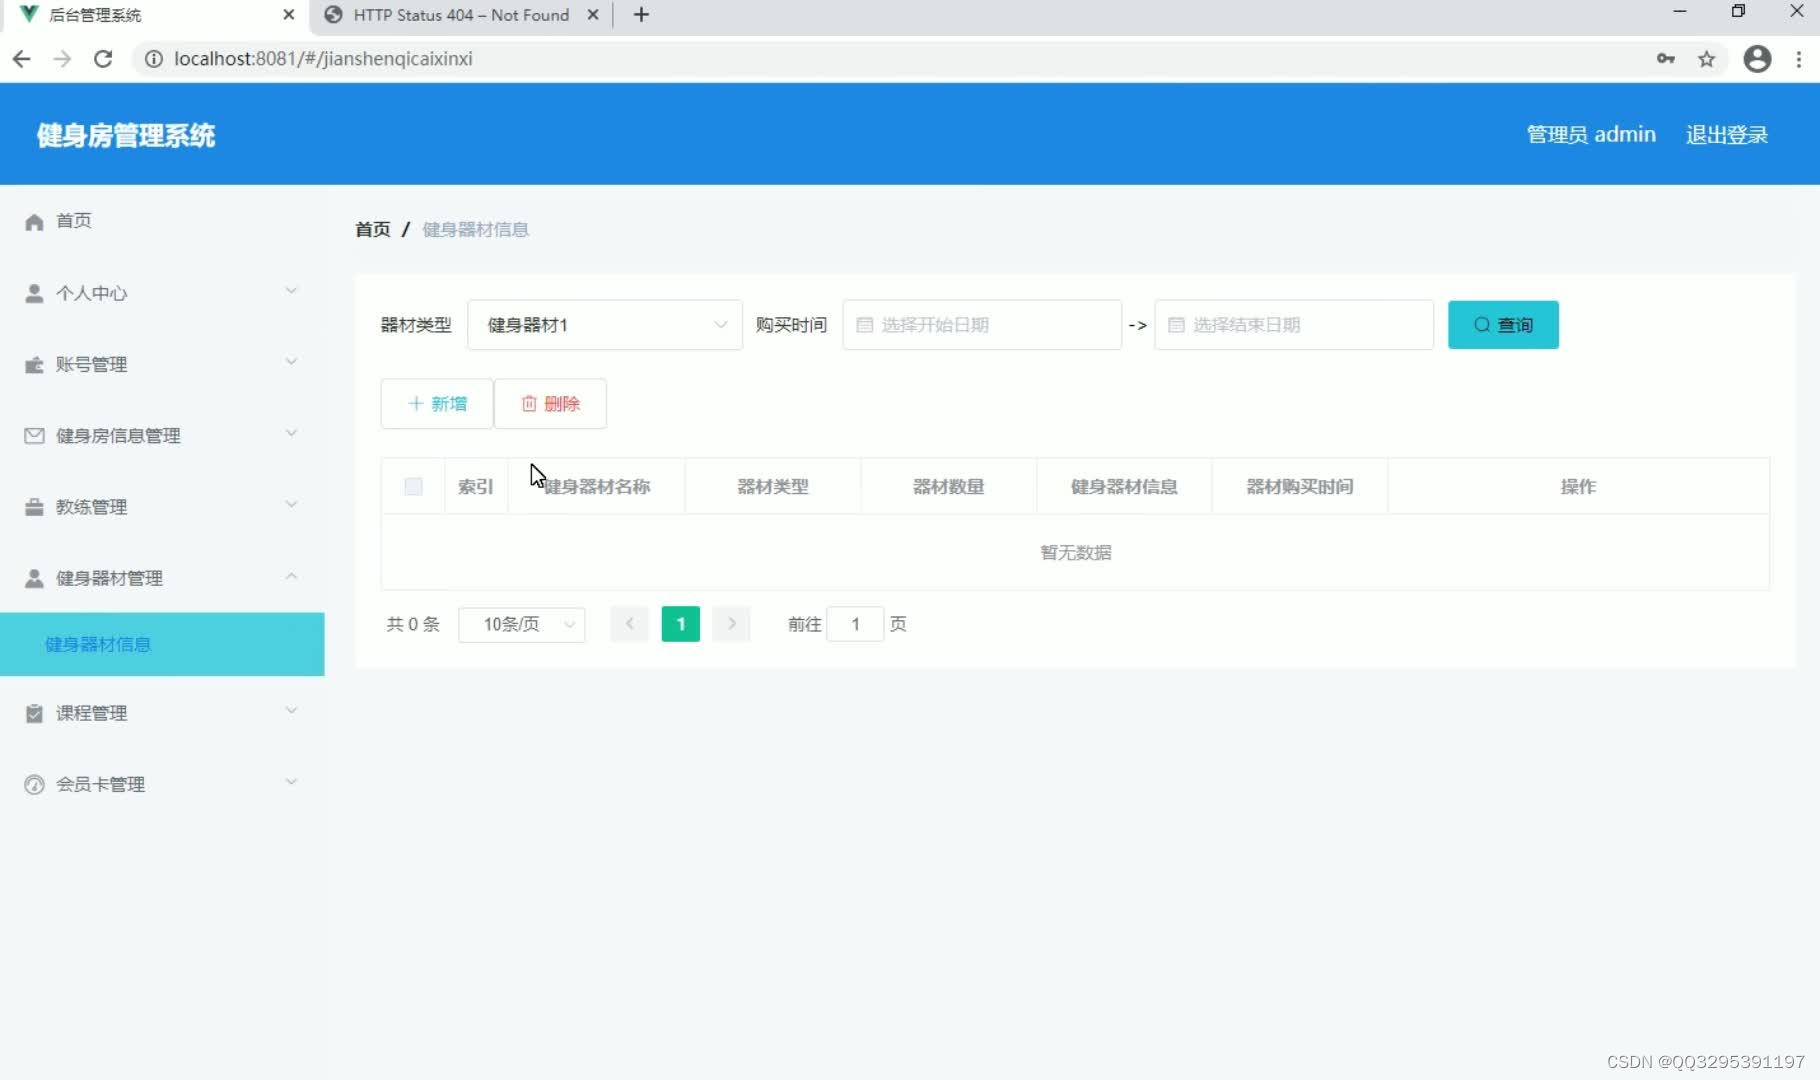Click the 新增 add button

click(x=437, y=404)
